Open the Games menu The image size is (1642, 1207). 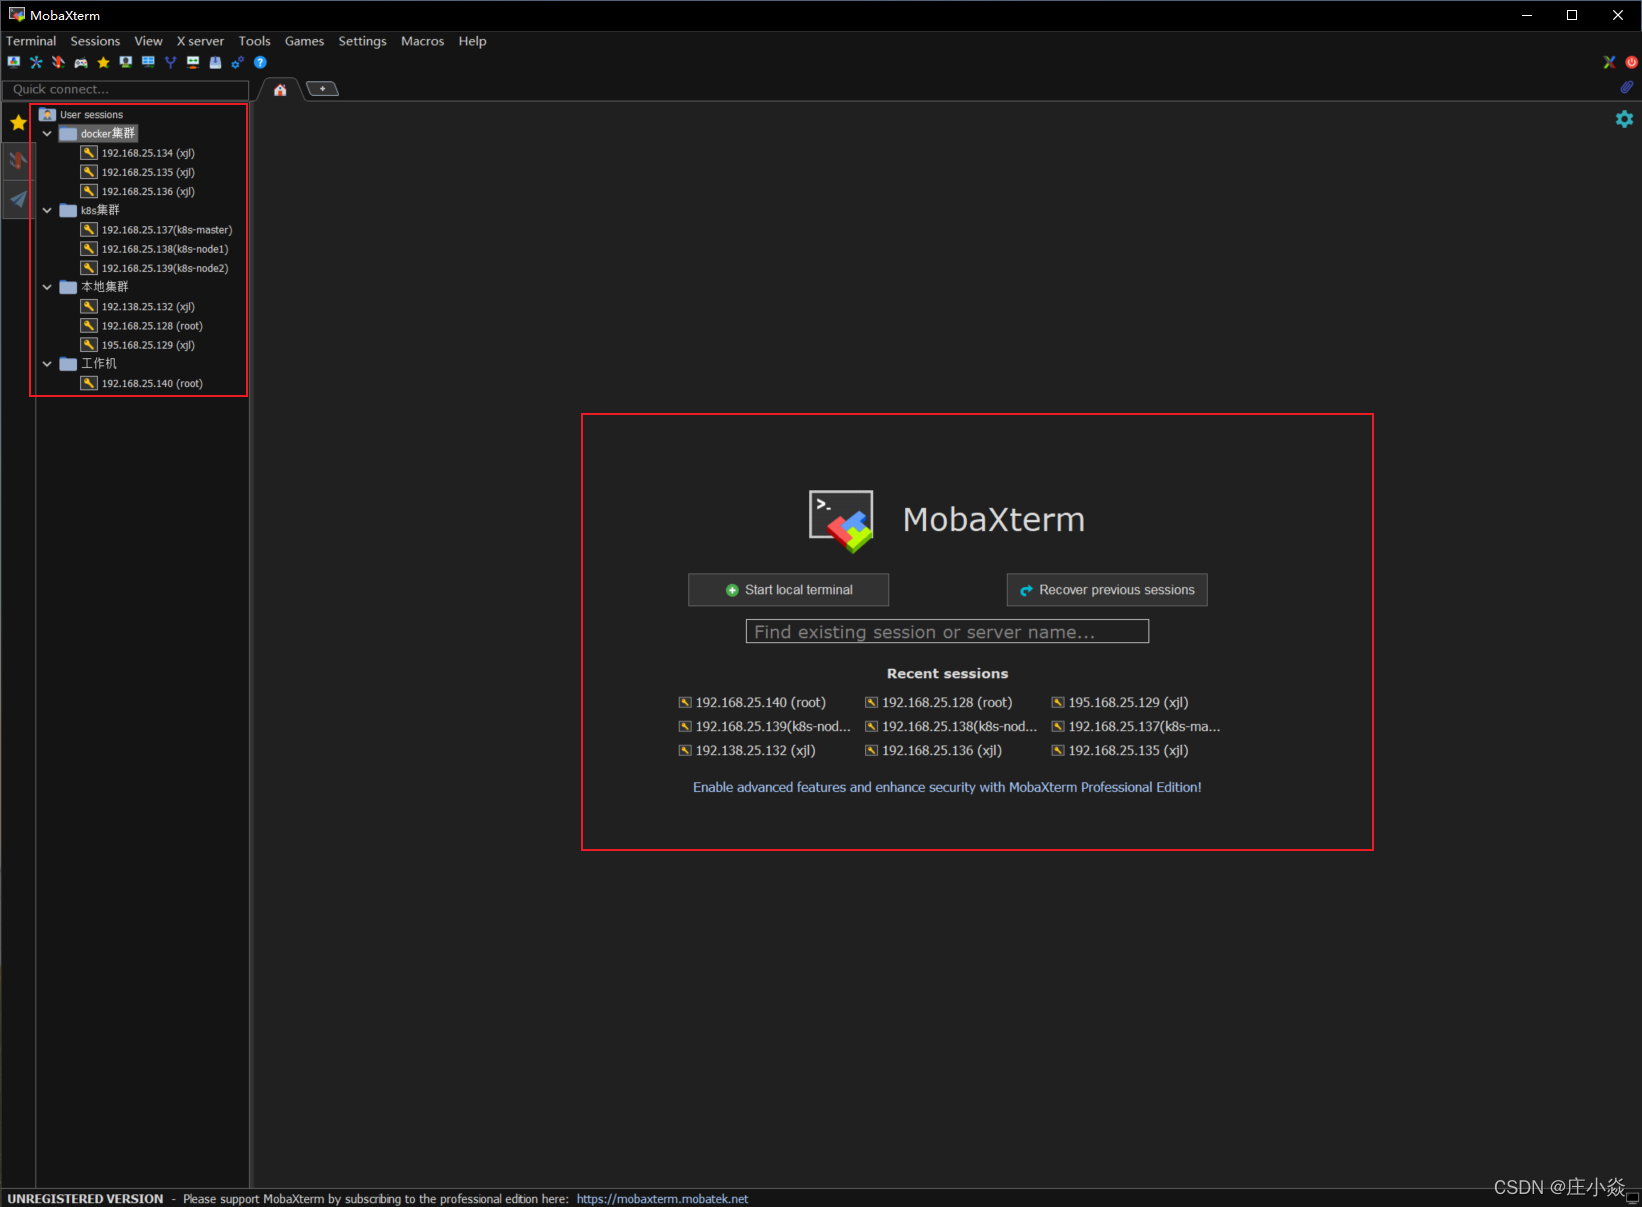(x=304, y=41)
